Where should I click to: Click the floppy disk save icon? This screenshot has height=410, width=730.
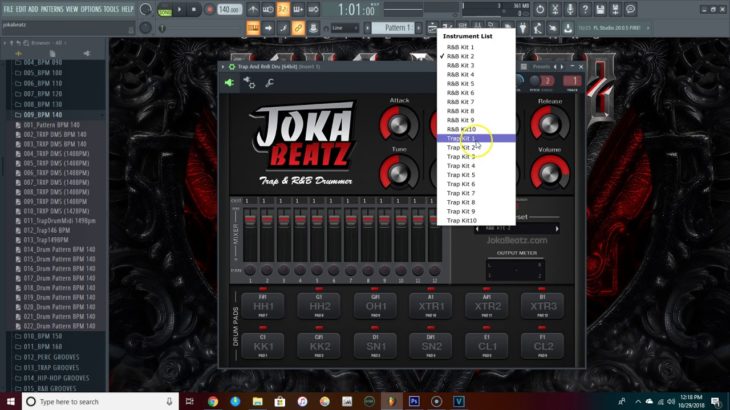pyautogui.click(x=600, y=9)
